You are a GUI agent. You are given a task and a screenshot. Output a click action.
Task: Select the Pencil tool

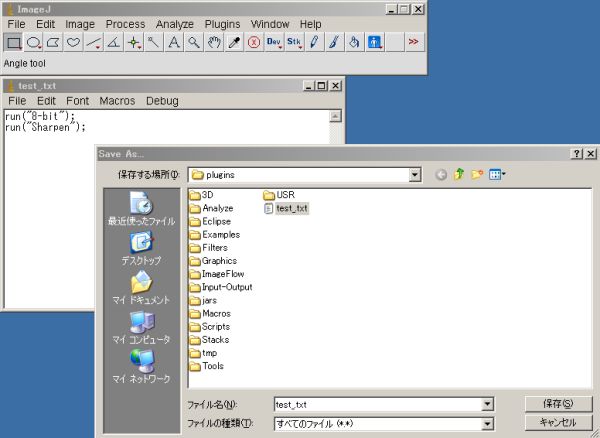point(314,42)
